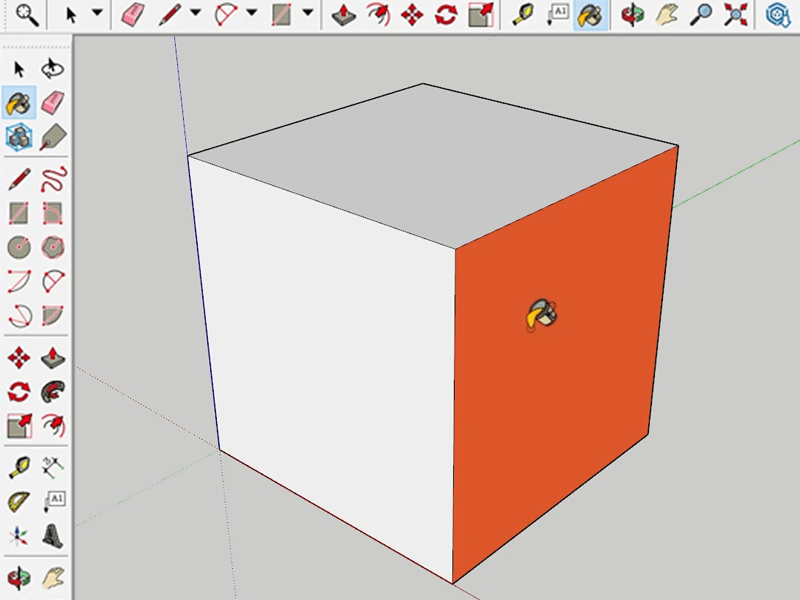Select the Pie tool
Image resolution: width=800 pixels, height=600 pixels.
pos(53,315)
